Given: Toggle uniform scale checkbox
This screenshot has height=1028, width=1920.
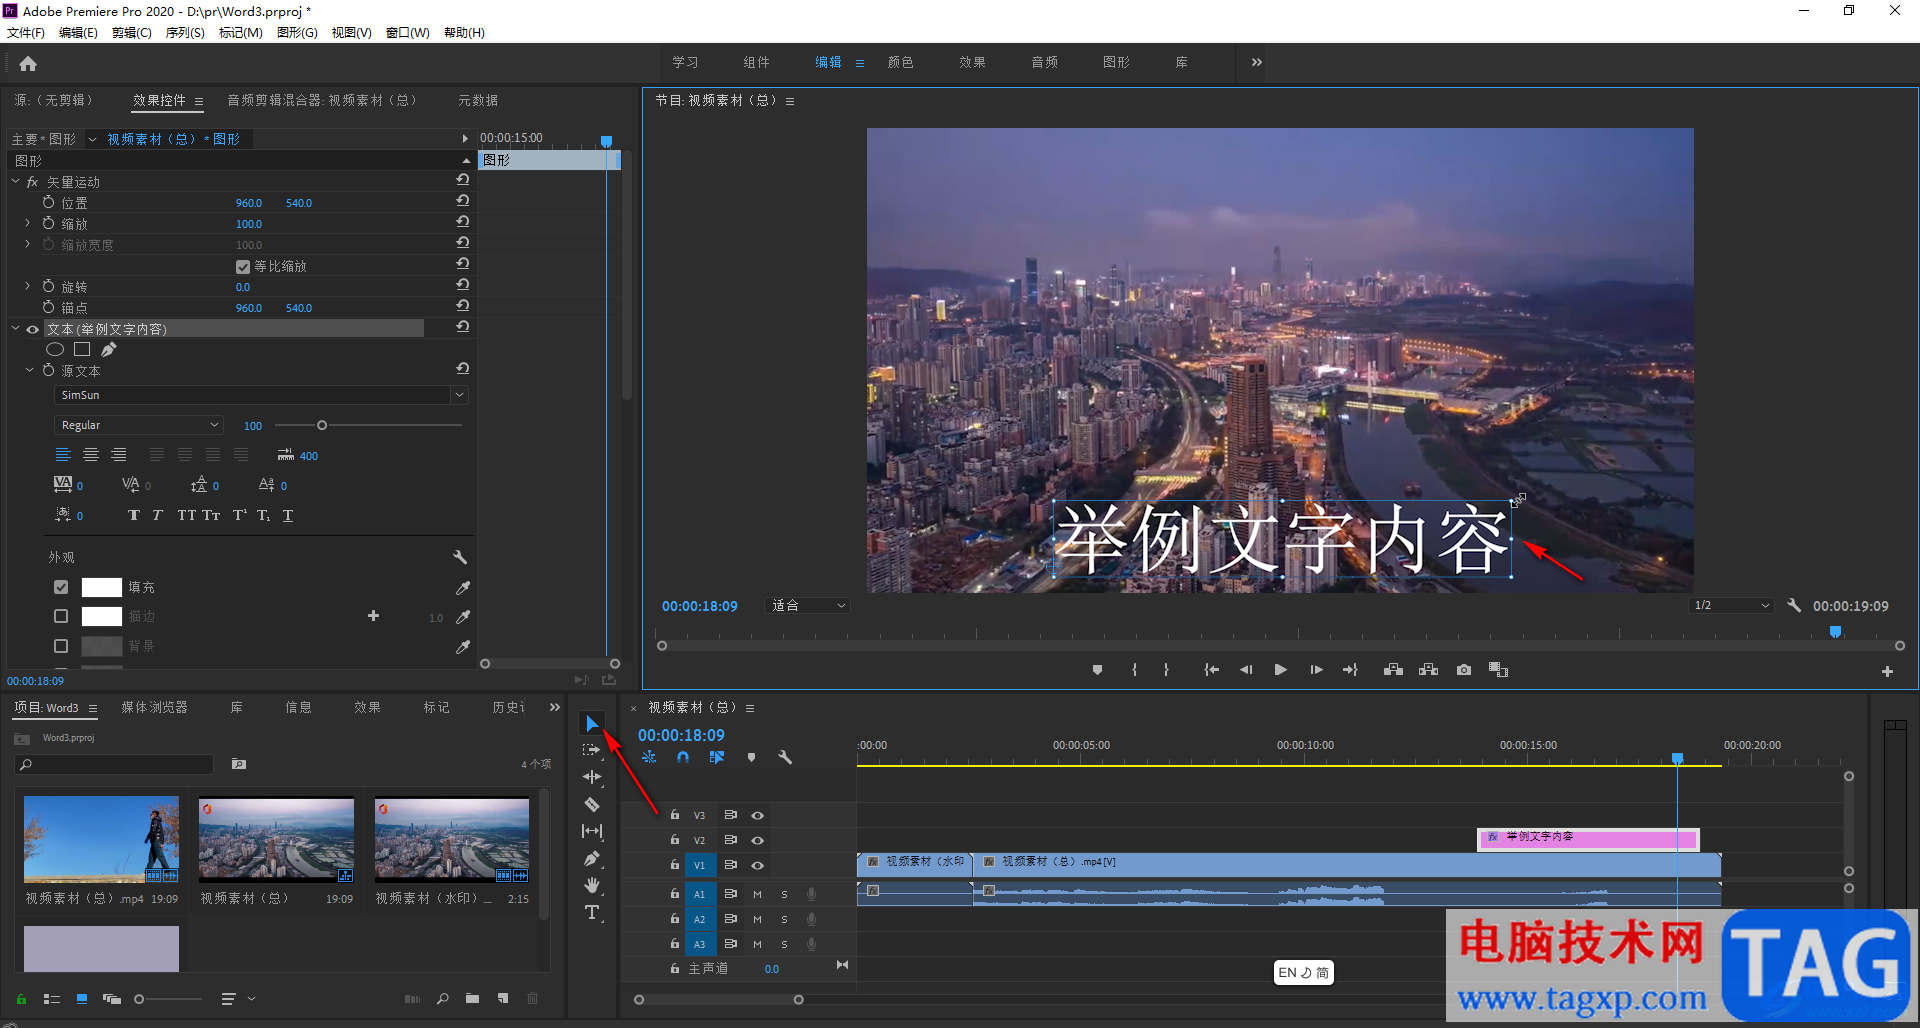Looking at the screenshot, I should (243, 267).
